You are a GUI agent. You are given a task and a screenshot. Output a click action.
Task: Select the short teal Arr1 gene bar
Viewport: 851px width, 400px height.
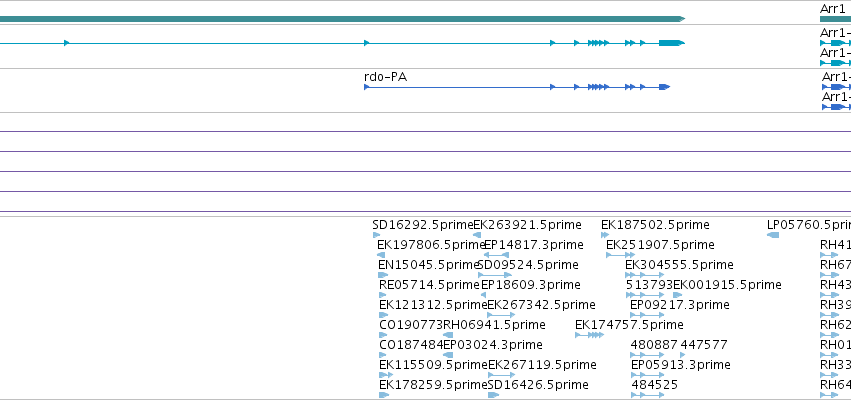[x=835, y=19]
